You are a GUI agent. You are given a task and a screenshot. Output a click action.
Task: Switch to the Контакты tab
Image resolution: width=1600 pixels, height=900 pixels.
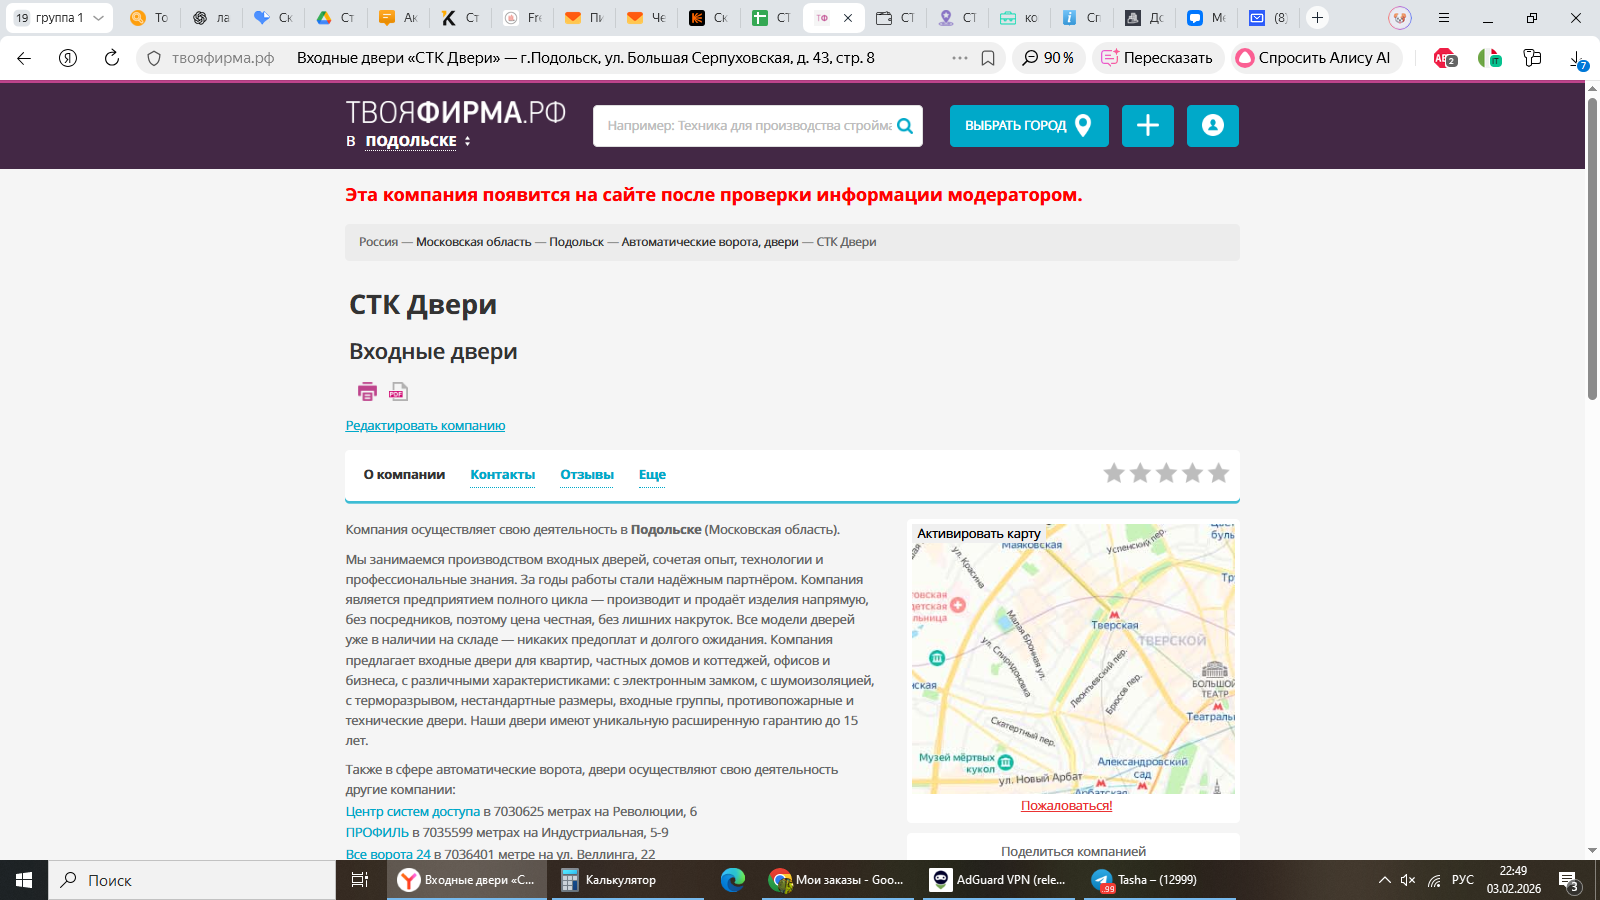[x=503, y=475]
